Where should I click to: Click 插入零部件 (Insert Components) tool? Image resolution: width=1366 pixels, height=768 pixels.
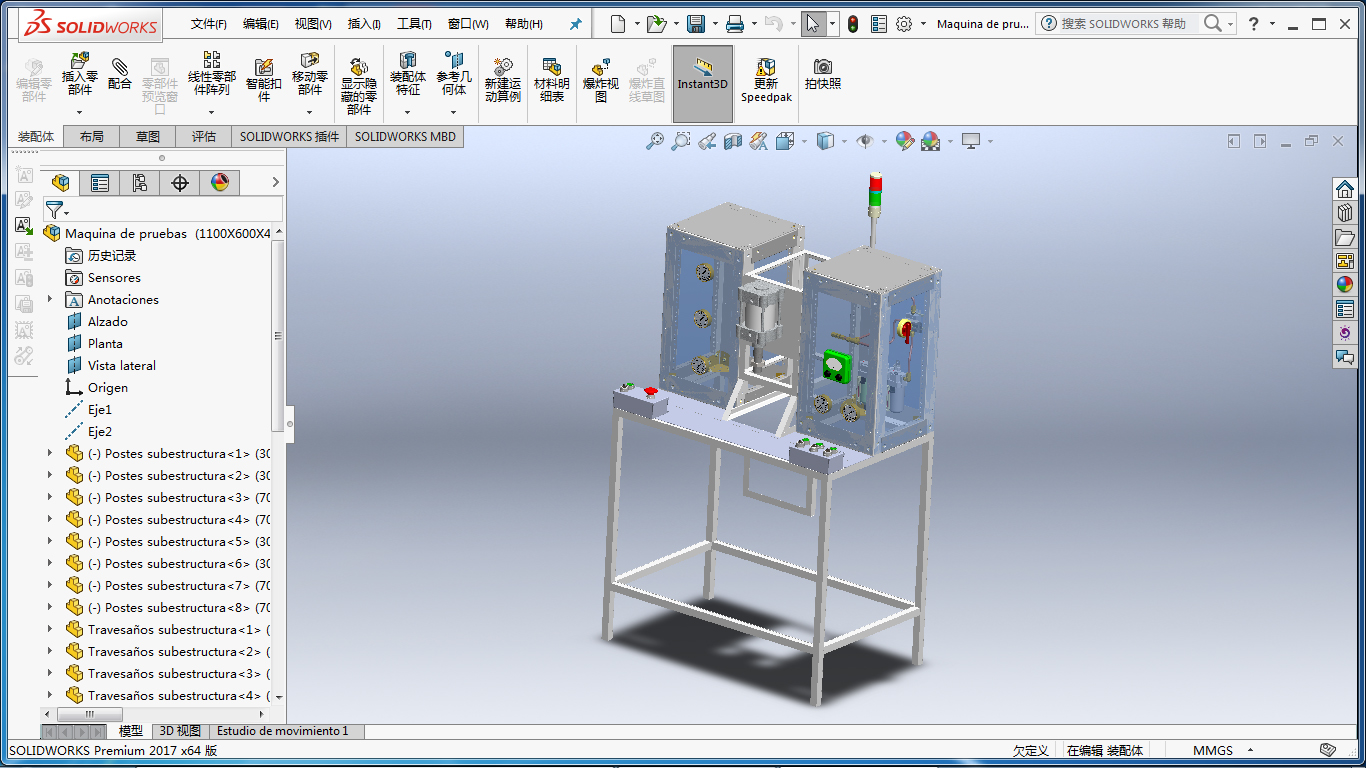(80, 74)
